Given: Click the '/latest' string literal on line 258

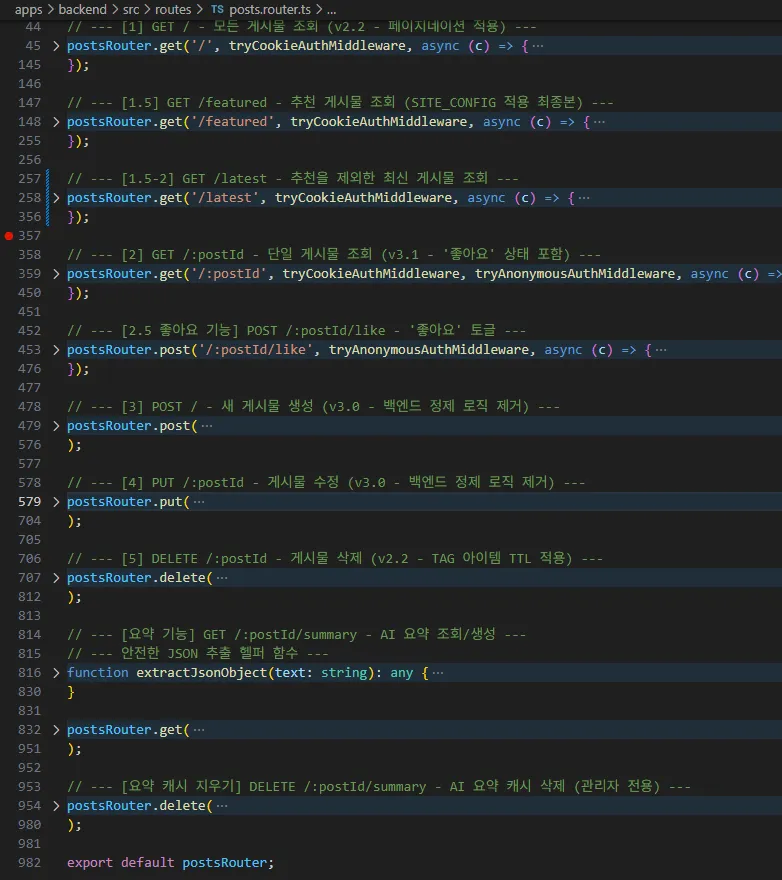Looking at the screenshot, I should point(225,198).
